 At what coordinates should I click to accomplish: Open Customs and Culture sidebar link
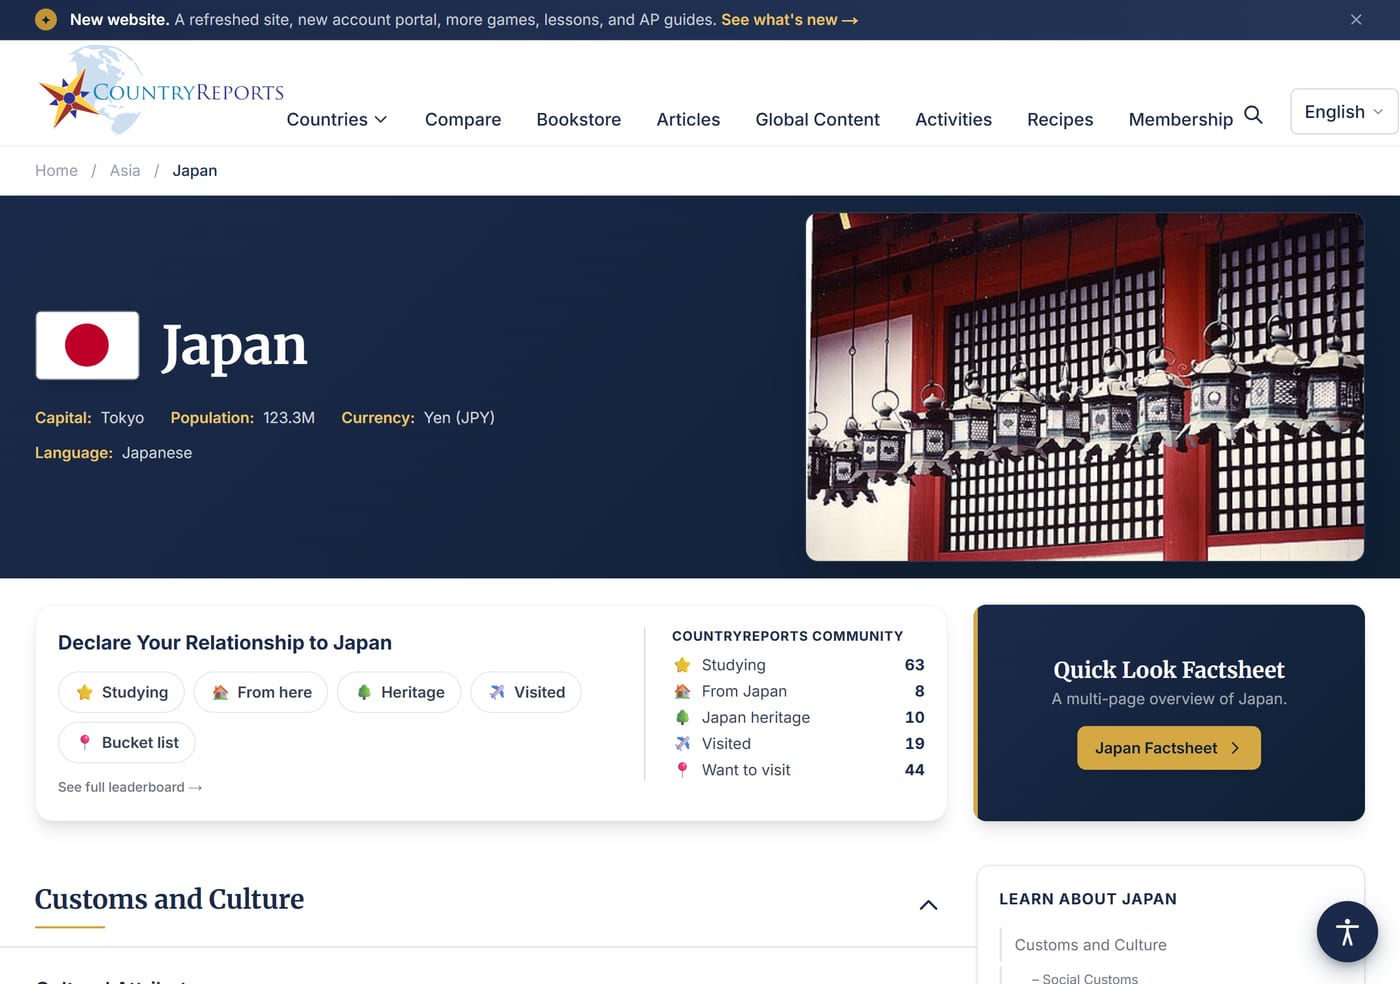coord(1090,945)
